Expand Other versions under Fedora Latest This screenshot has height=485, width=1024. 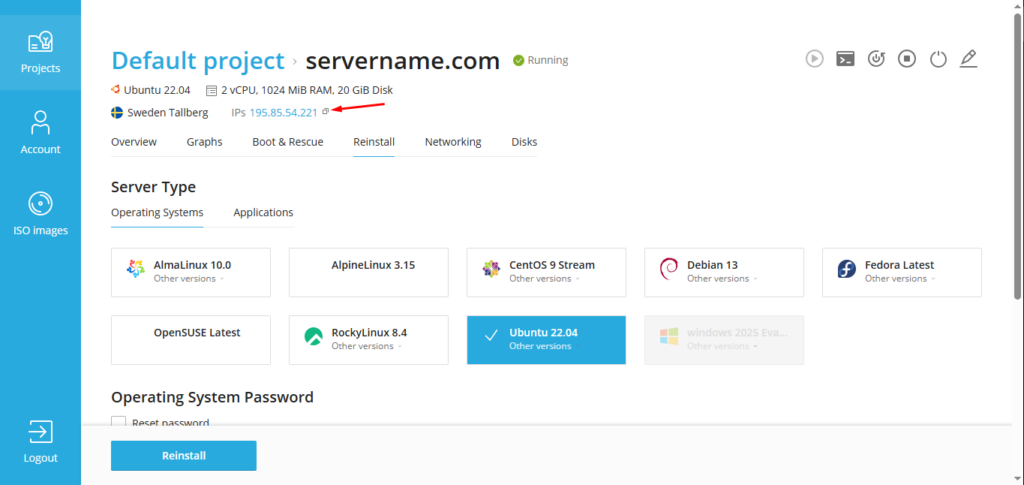tap(899, 279)
